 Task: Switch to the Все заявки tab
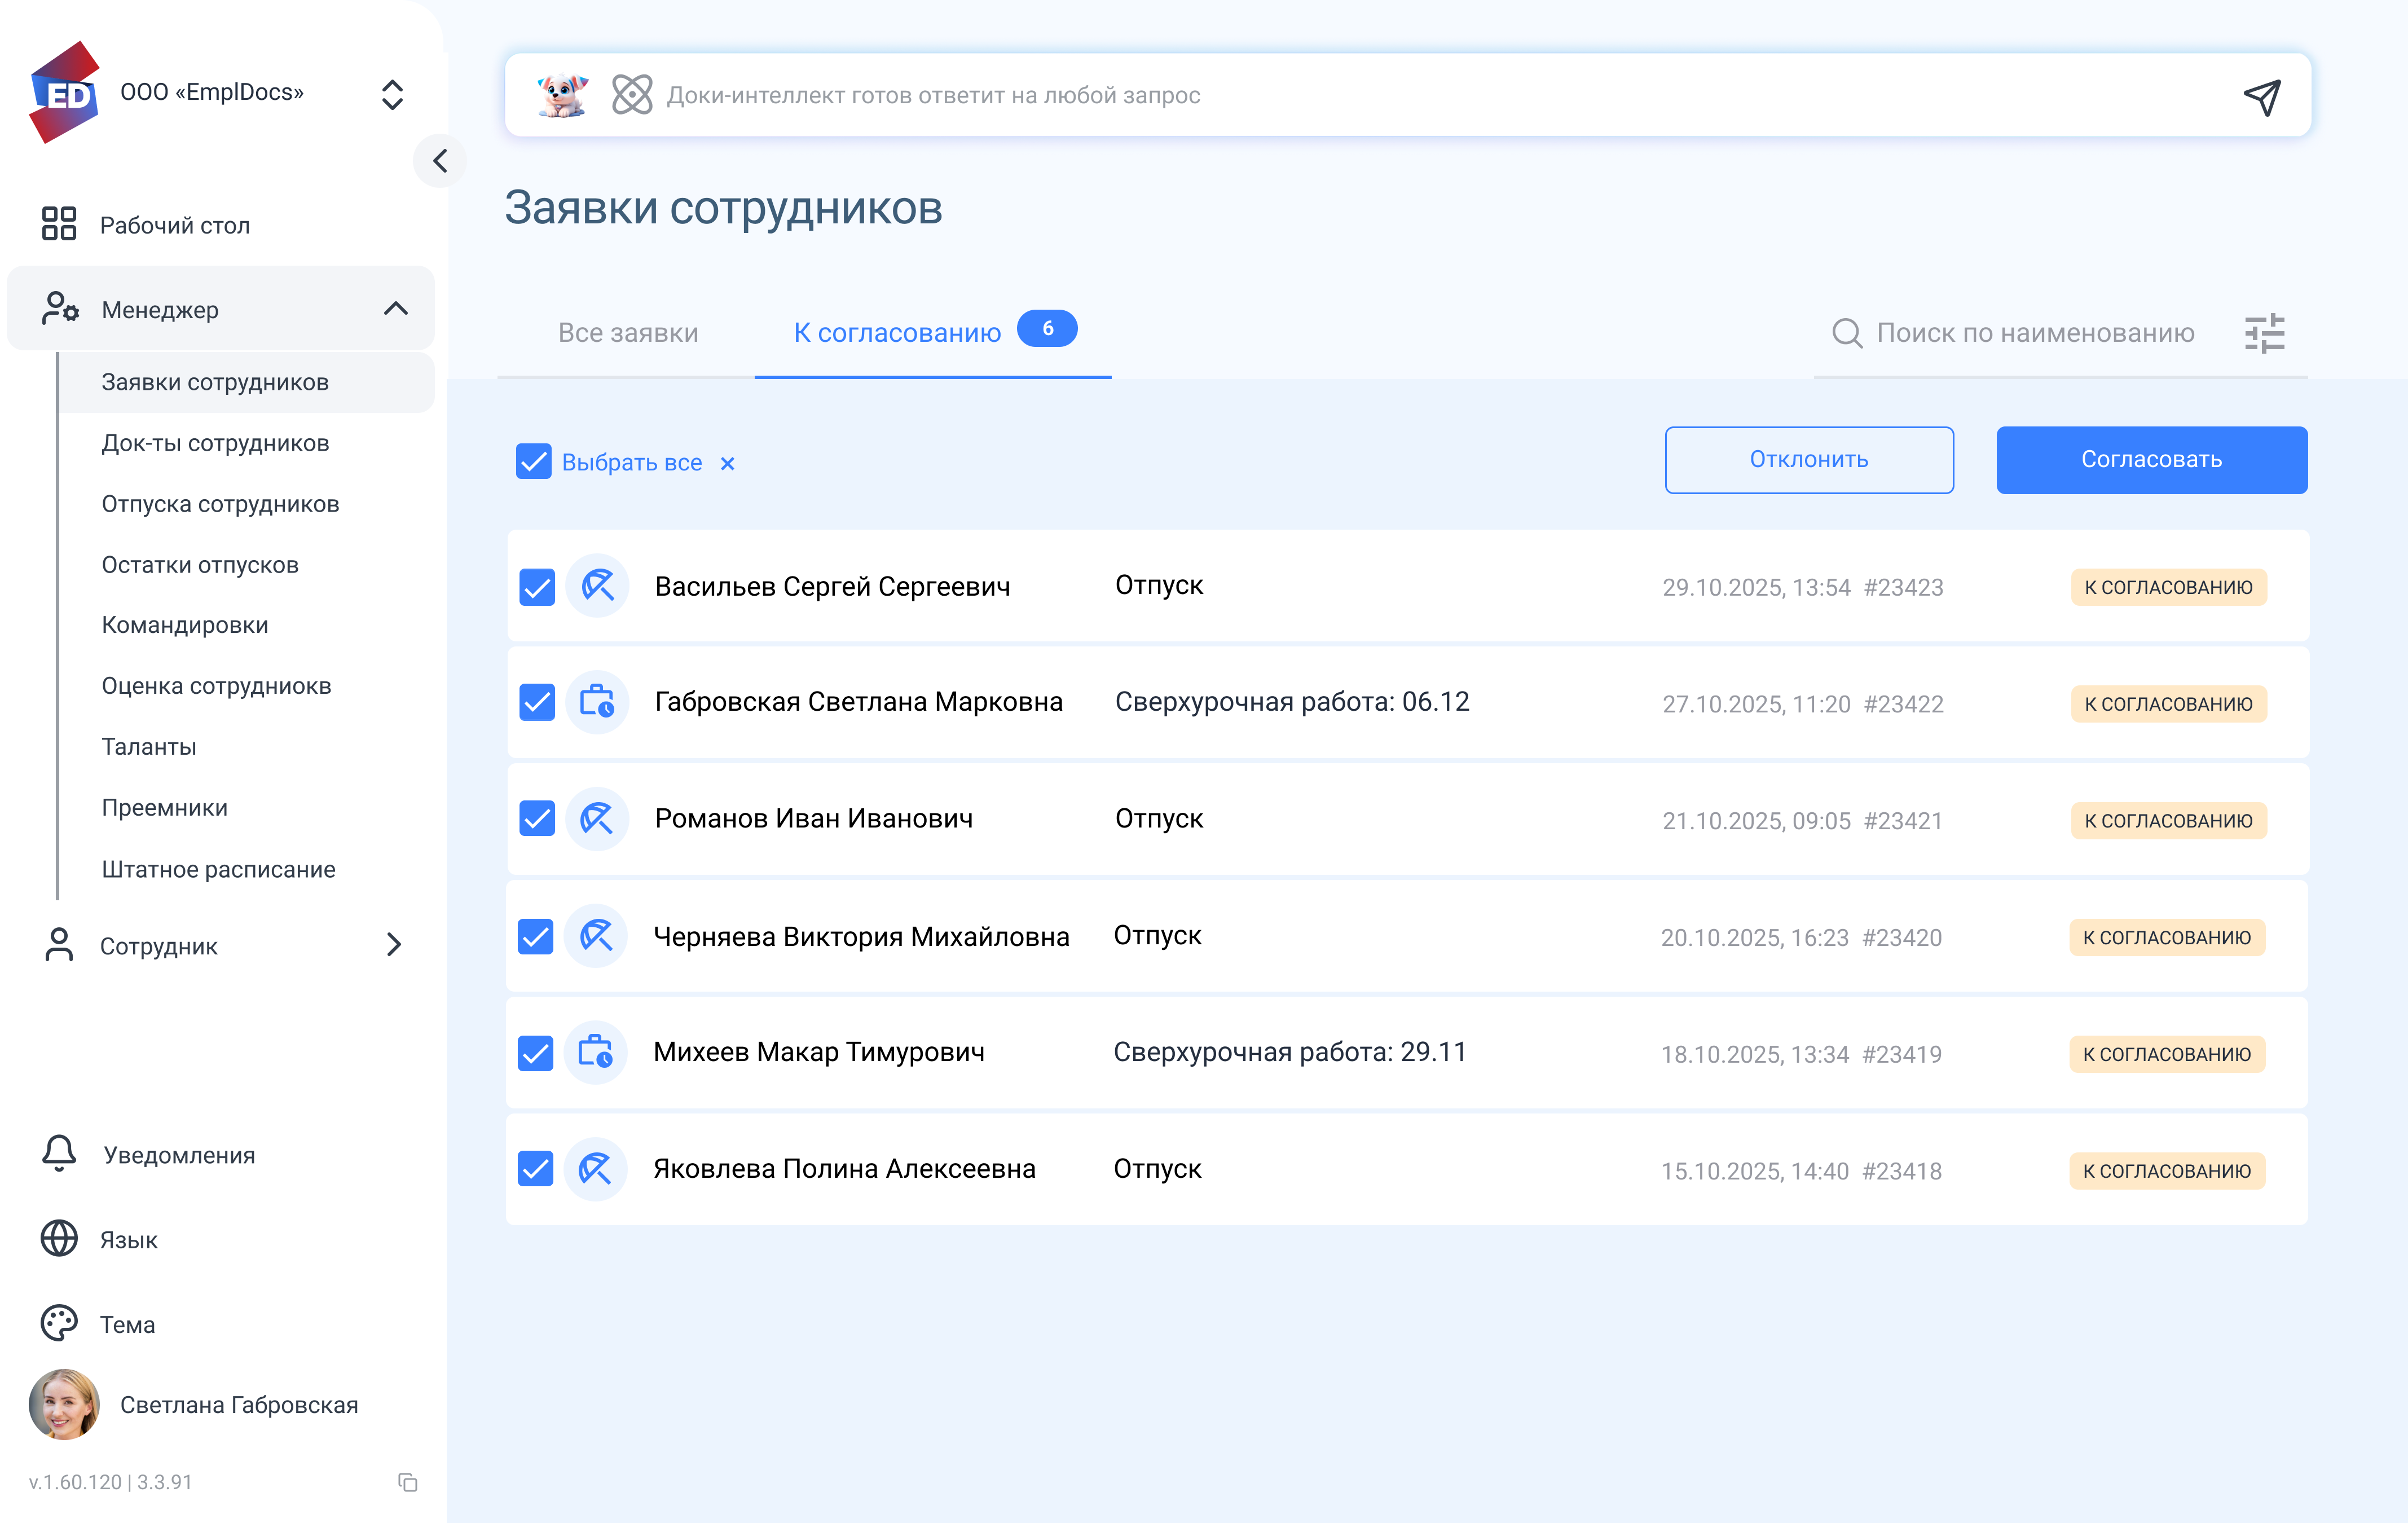628,333
